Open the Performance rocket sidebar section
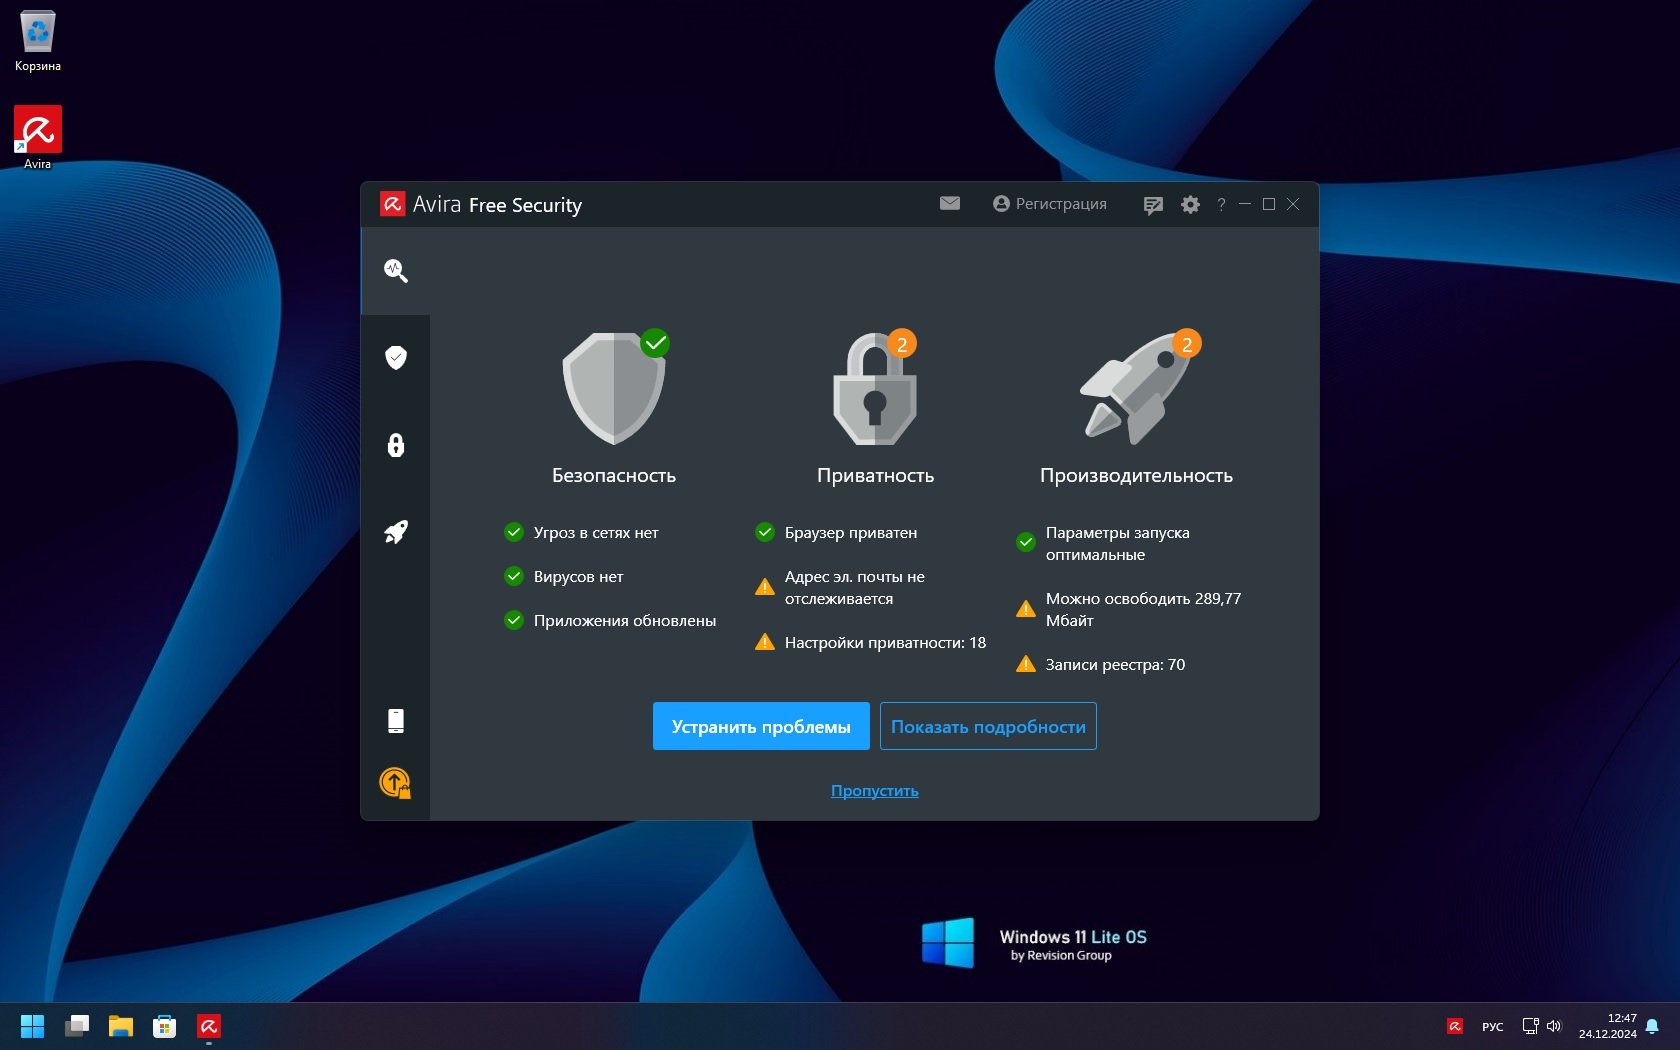The height and width of the screenshot is (1050, 1680). (x=396, y=532)
